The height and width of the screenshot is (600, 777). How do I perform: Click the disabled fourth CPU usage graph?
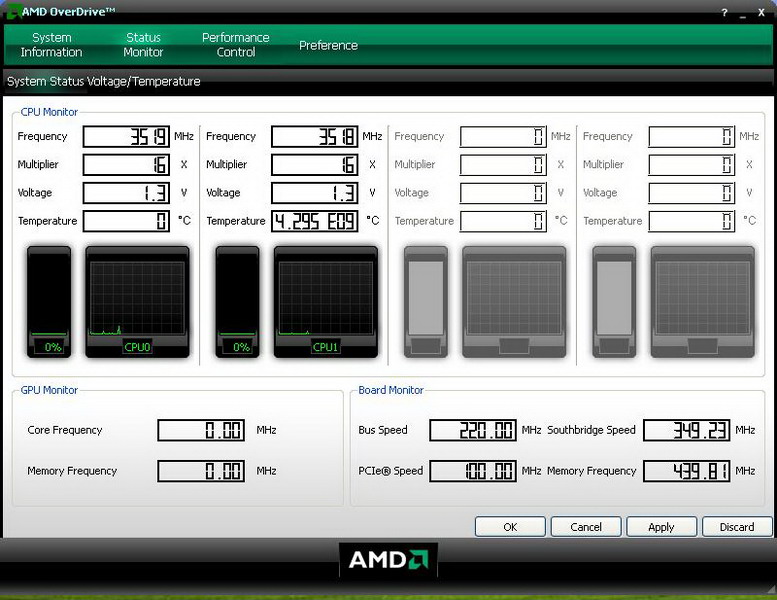pyautogui.click(x=703, y=302)
